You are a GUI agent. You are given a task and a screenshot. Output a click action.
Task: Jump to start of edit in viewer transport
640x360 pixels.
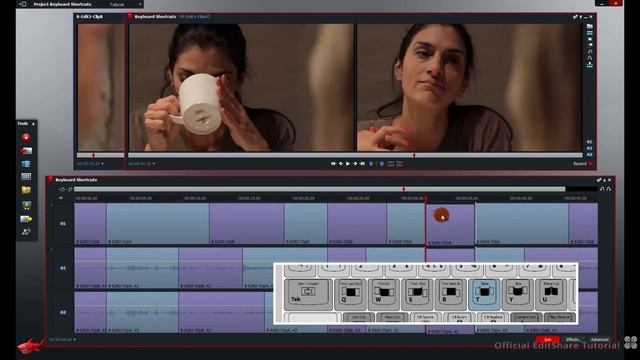pyautogui.click(x=333, y=164)
